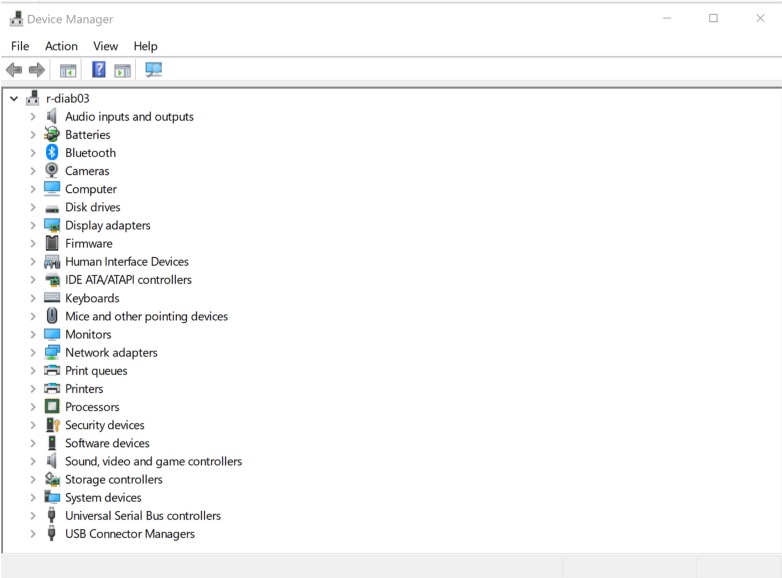Open the blue Help toolbar icon
The height and width of the screenshot is (578, 782).
99,69
